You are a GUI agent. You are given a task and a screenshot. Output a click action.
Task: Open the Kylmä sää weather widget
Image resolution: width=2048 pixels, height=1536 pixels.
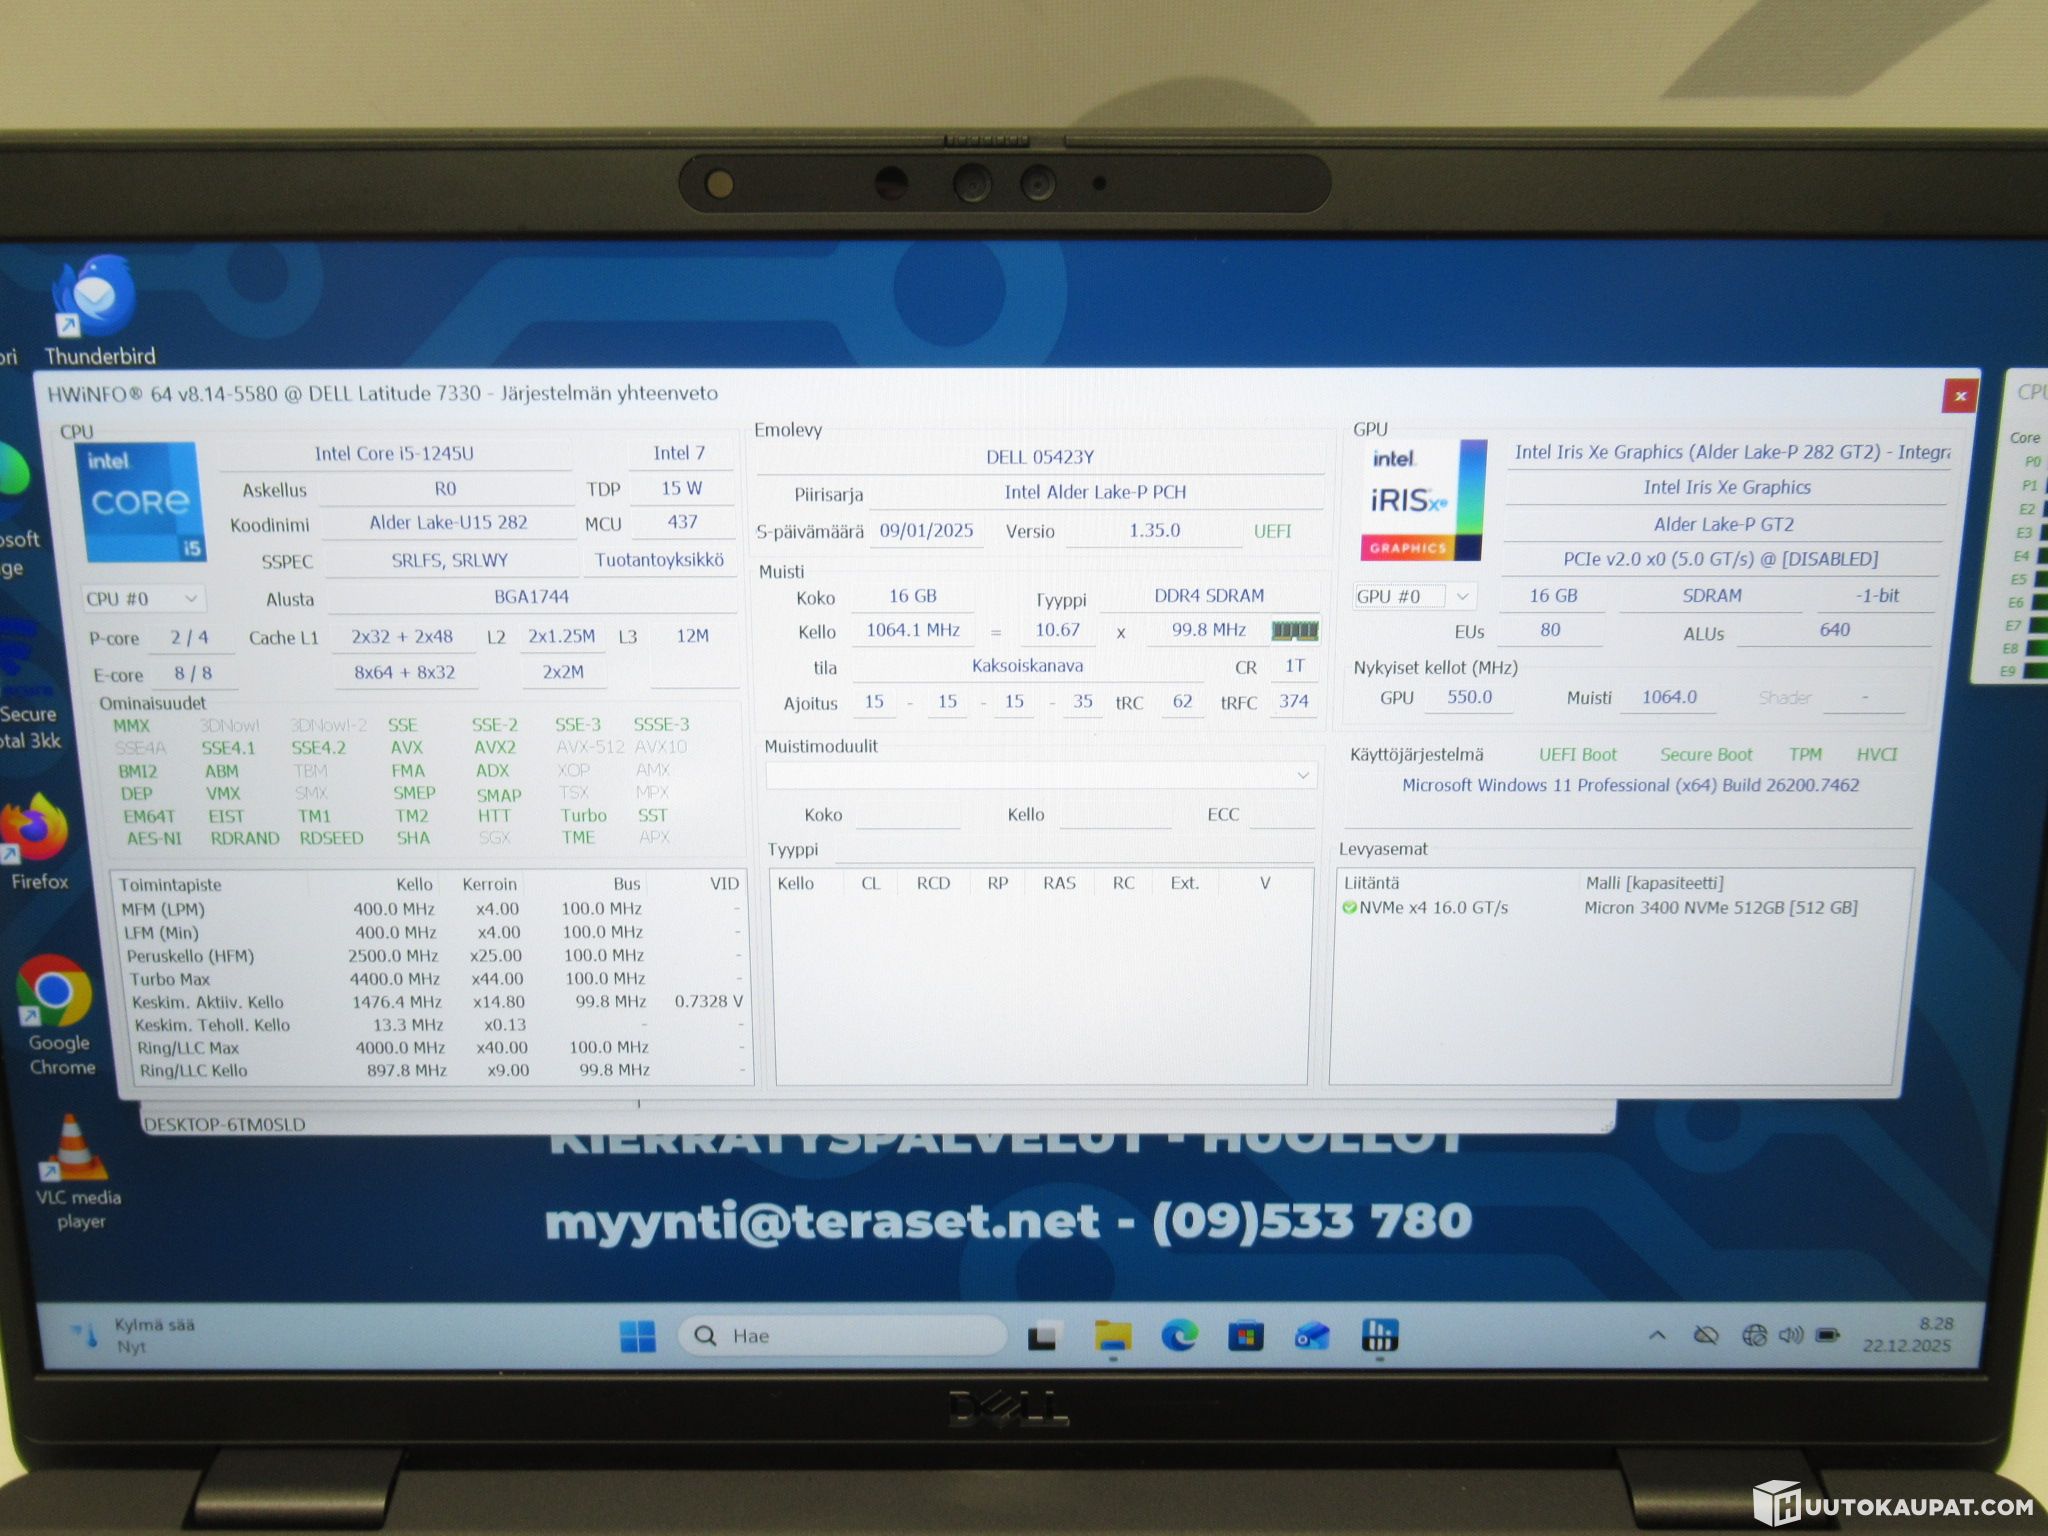click(x=132, y=1335)
